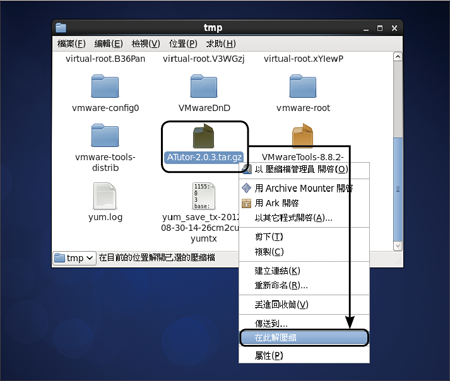The width and height of the screenshot is (450, 381).
Task: Open the 求助(H) menu
Action: click(x=221, y=44)
